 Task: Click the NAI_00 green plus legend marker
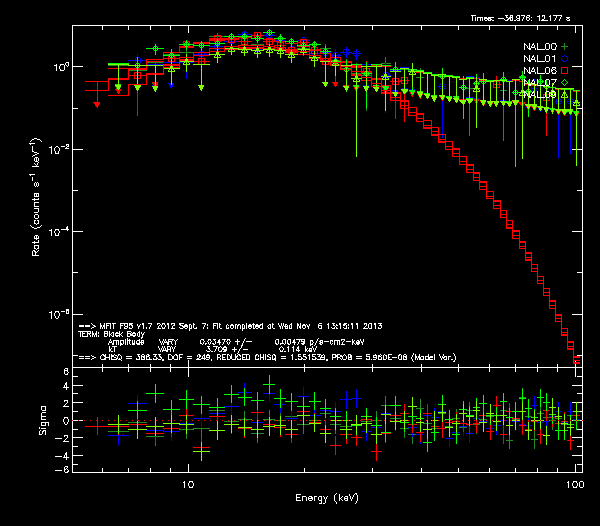(565, 46)
